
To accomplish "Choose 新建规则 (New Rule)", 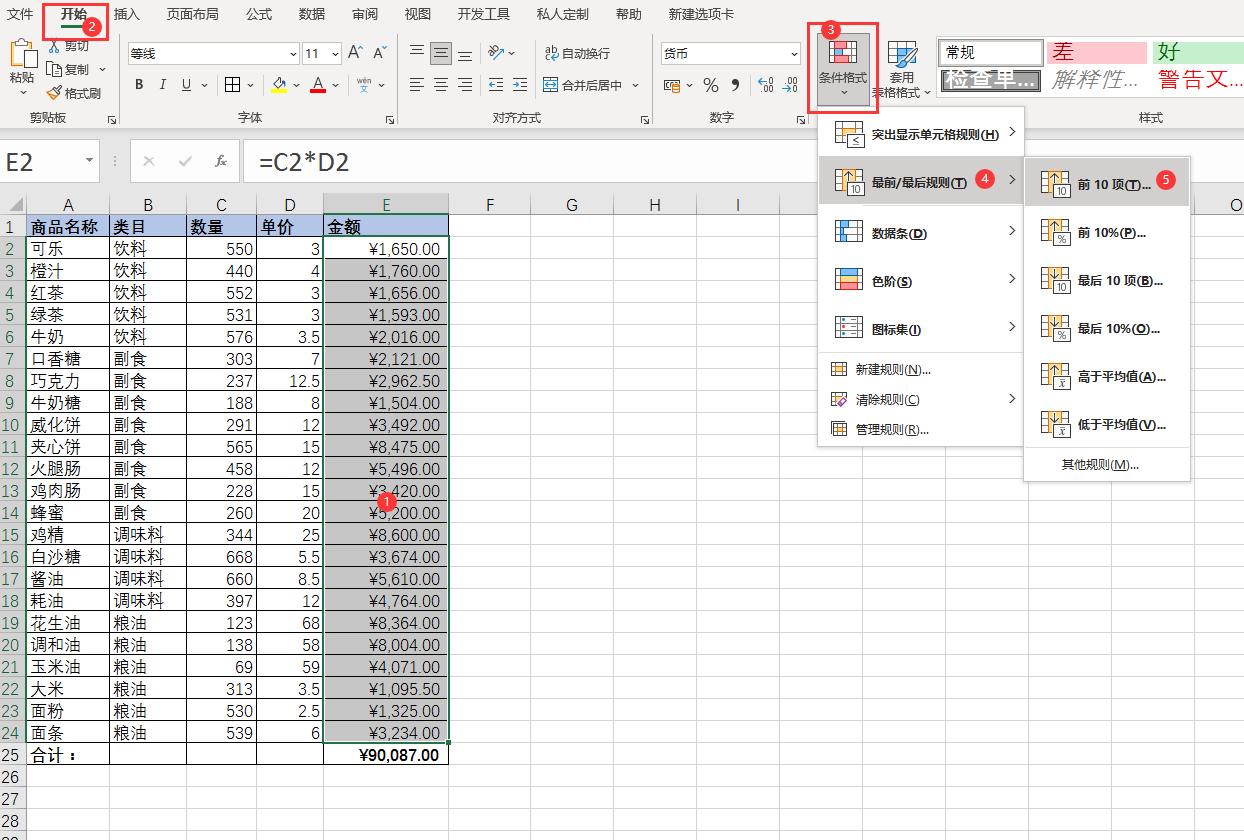I will click(x=921, y=370).
